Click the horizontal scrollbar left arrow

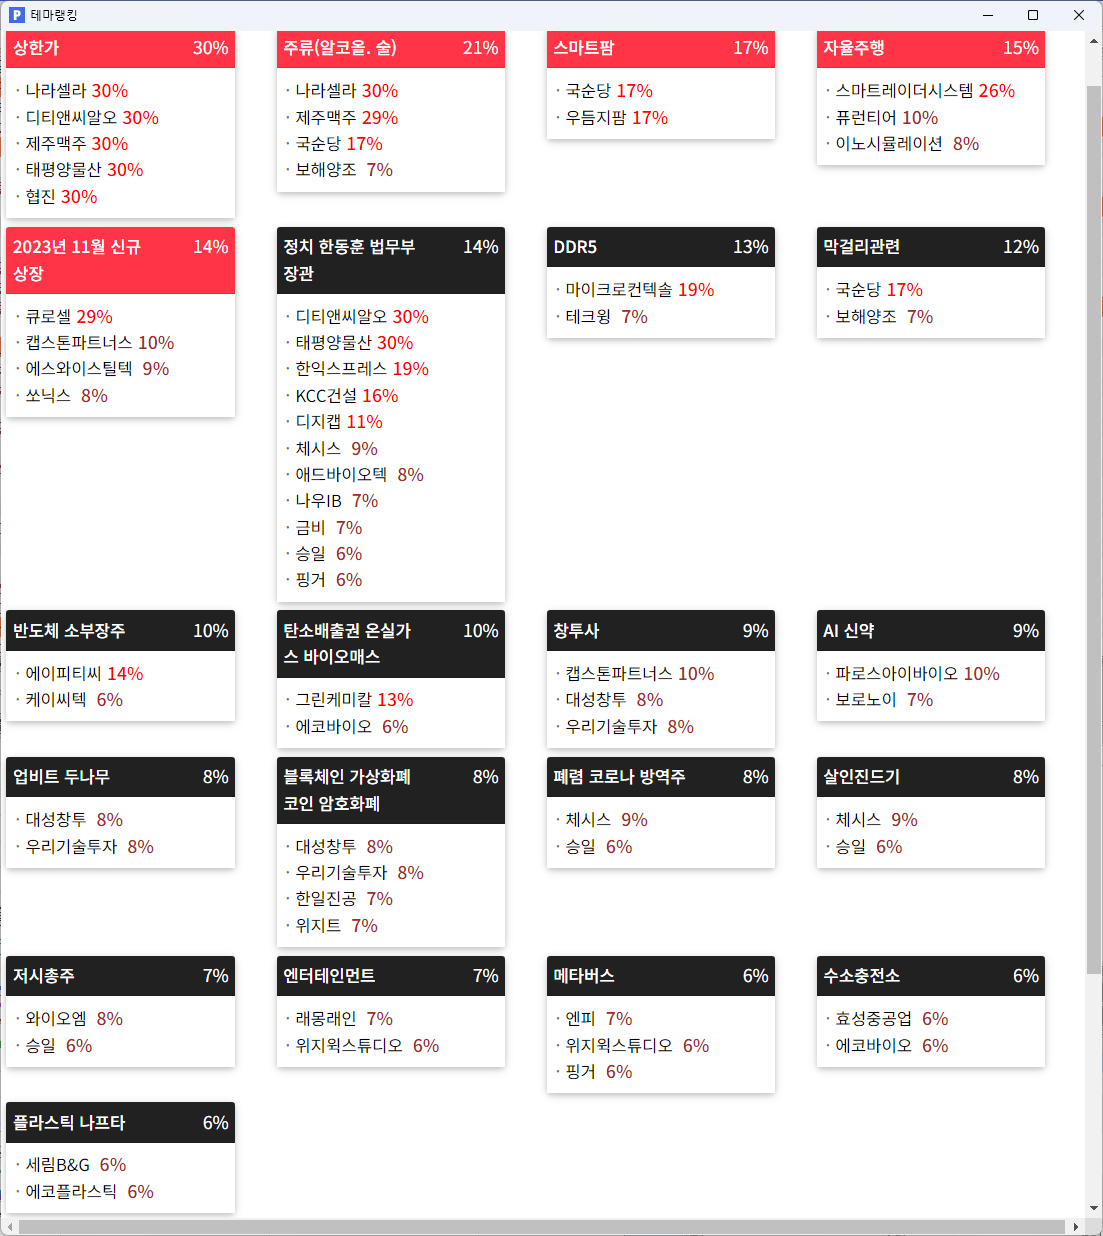coord(11,1227)
